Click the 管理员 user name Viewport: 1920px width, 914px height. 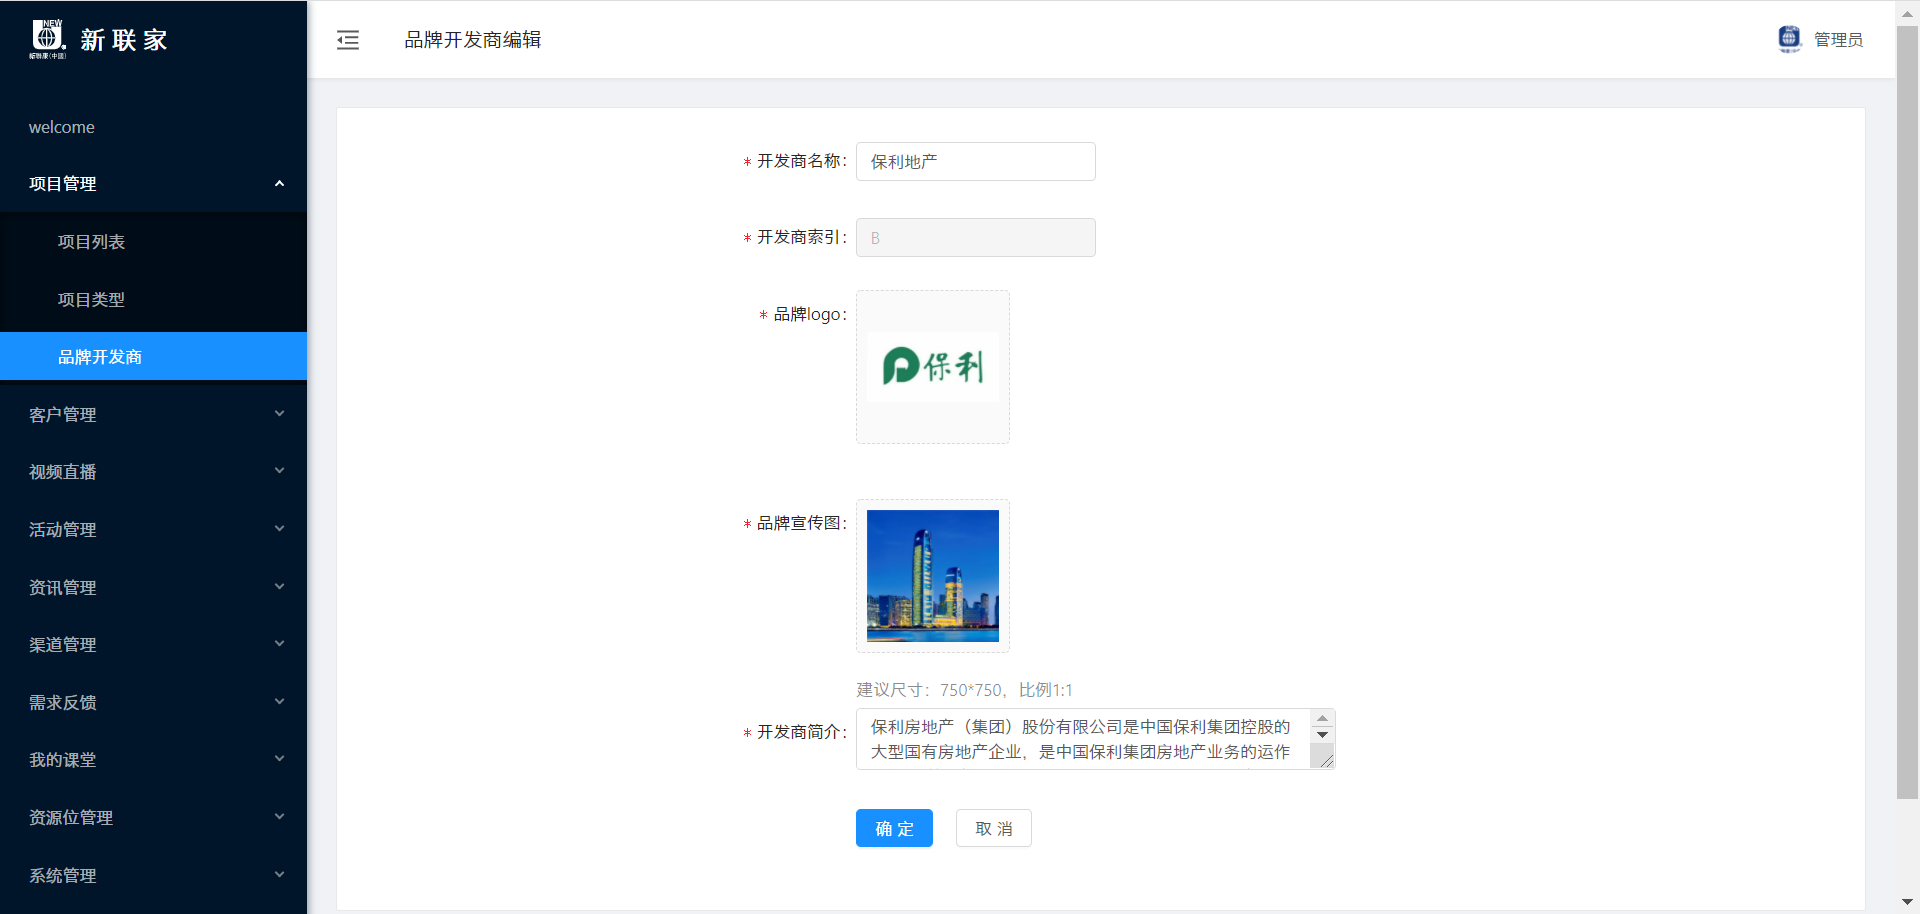(x=1838, y=40)
